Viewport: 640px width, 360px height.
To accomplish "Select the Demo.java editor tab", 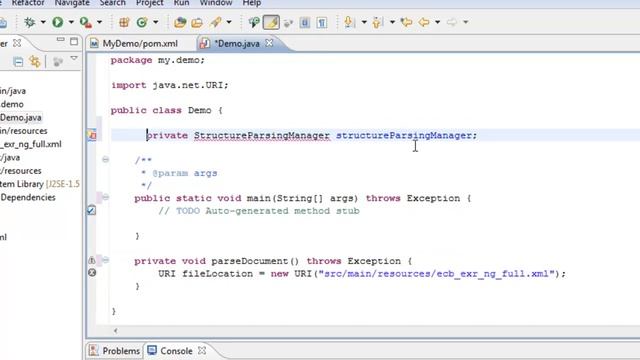I will pyautogui.click(x=237, y=43).
